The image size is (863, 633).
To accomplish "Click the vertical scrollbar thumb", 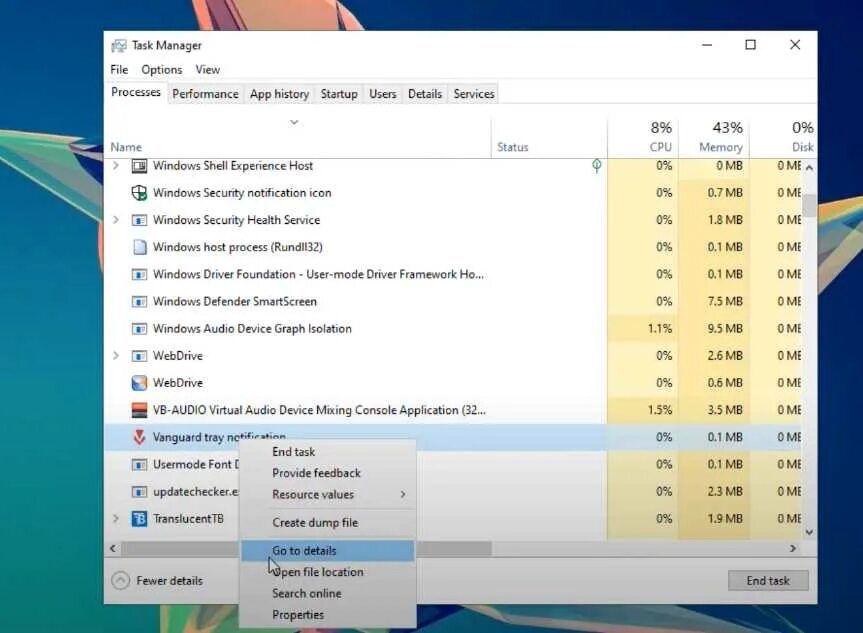I will pos(809,205).
